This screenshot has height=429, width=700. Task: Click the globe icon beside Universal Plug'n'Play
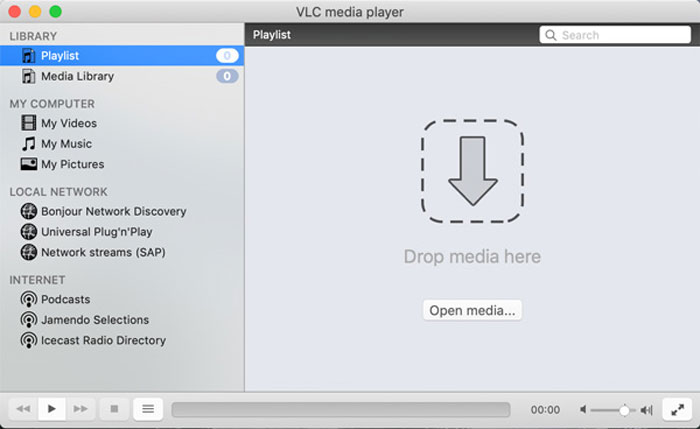tap(29, 232)
